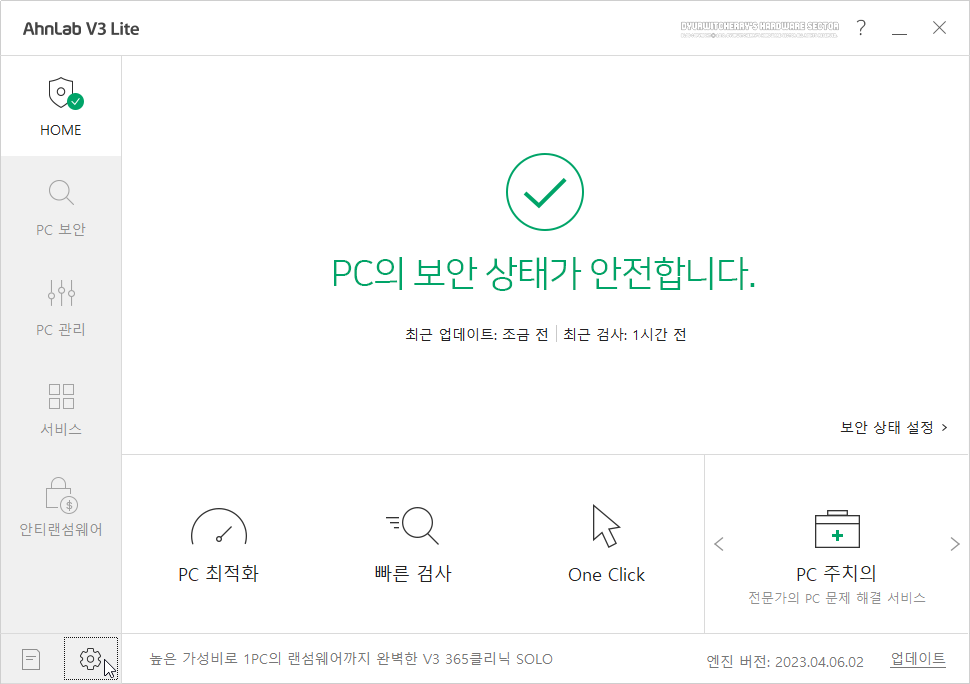970x684 pixels.
Task: Show next service card with right chevron
Action: pyautogui.click(x=955, y=544)
